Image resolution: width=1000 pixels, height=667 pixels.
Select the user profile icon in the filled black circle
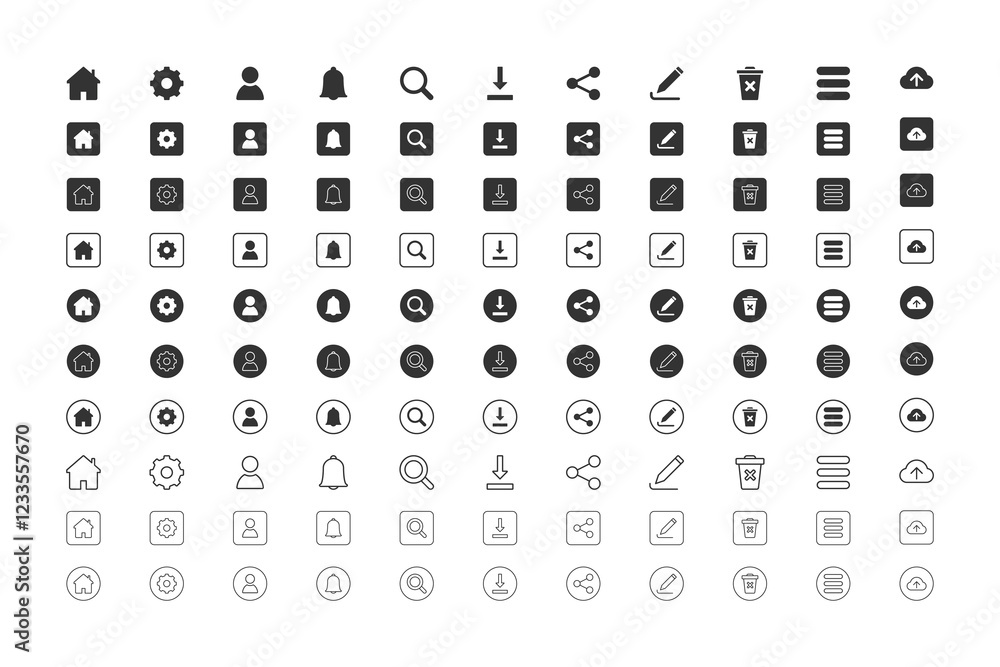pos(250,305)
